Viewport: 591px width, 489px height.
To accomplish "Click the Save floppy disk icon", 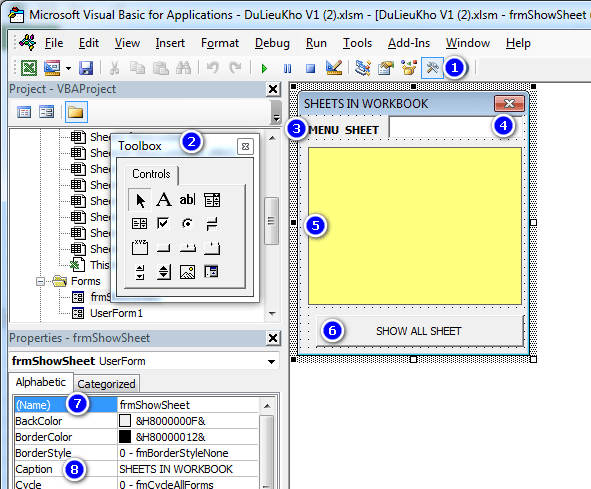I will pos(86,68).
